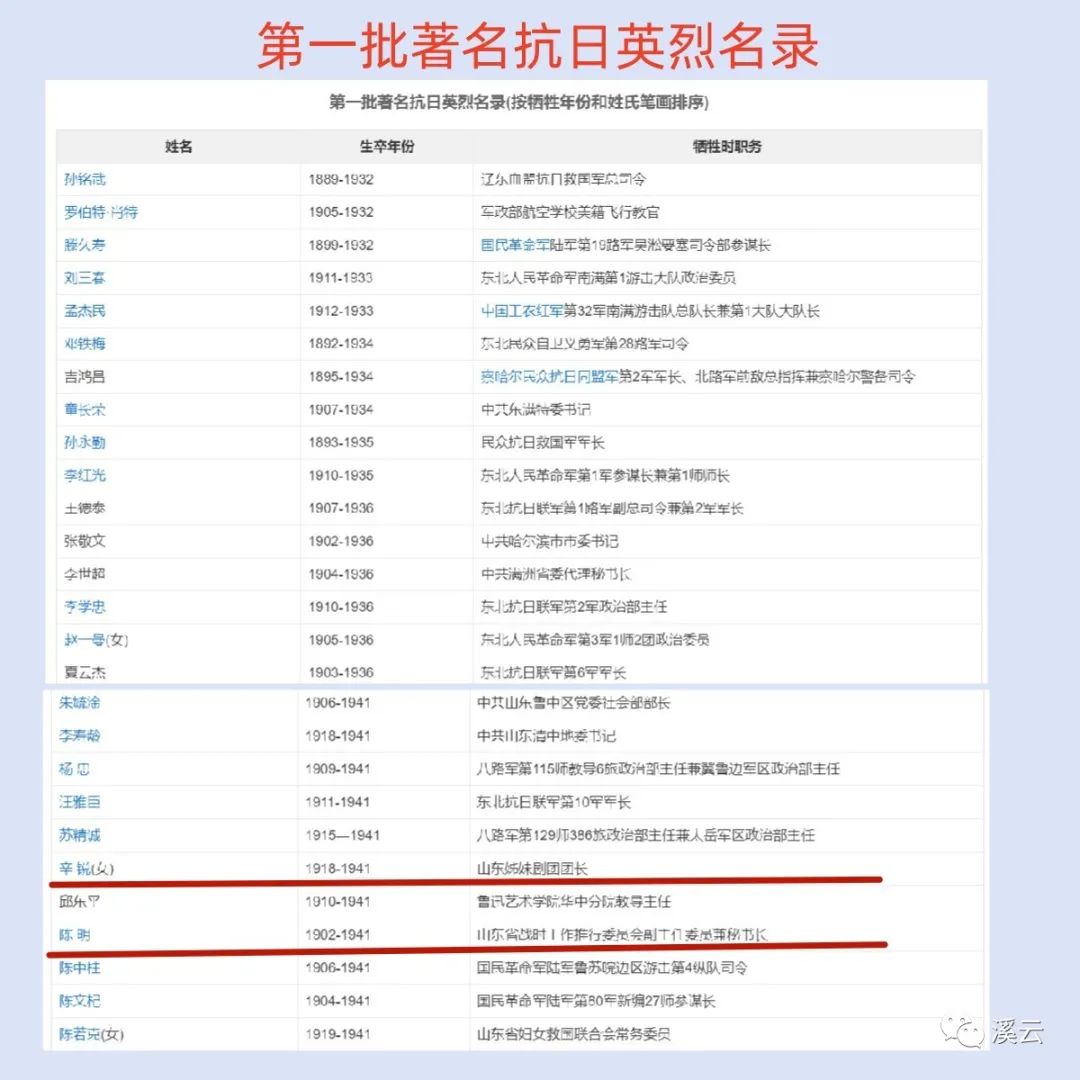Open the 陈若克(女) link
Image resolution: width=1080 pixels, height=1080 pixels.
91,1034
